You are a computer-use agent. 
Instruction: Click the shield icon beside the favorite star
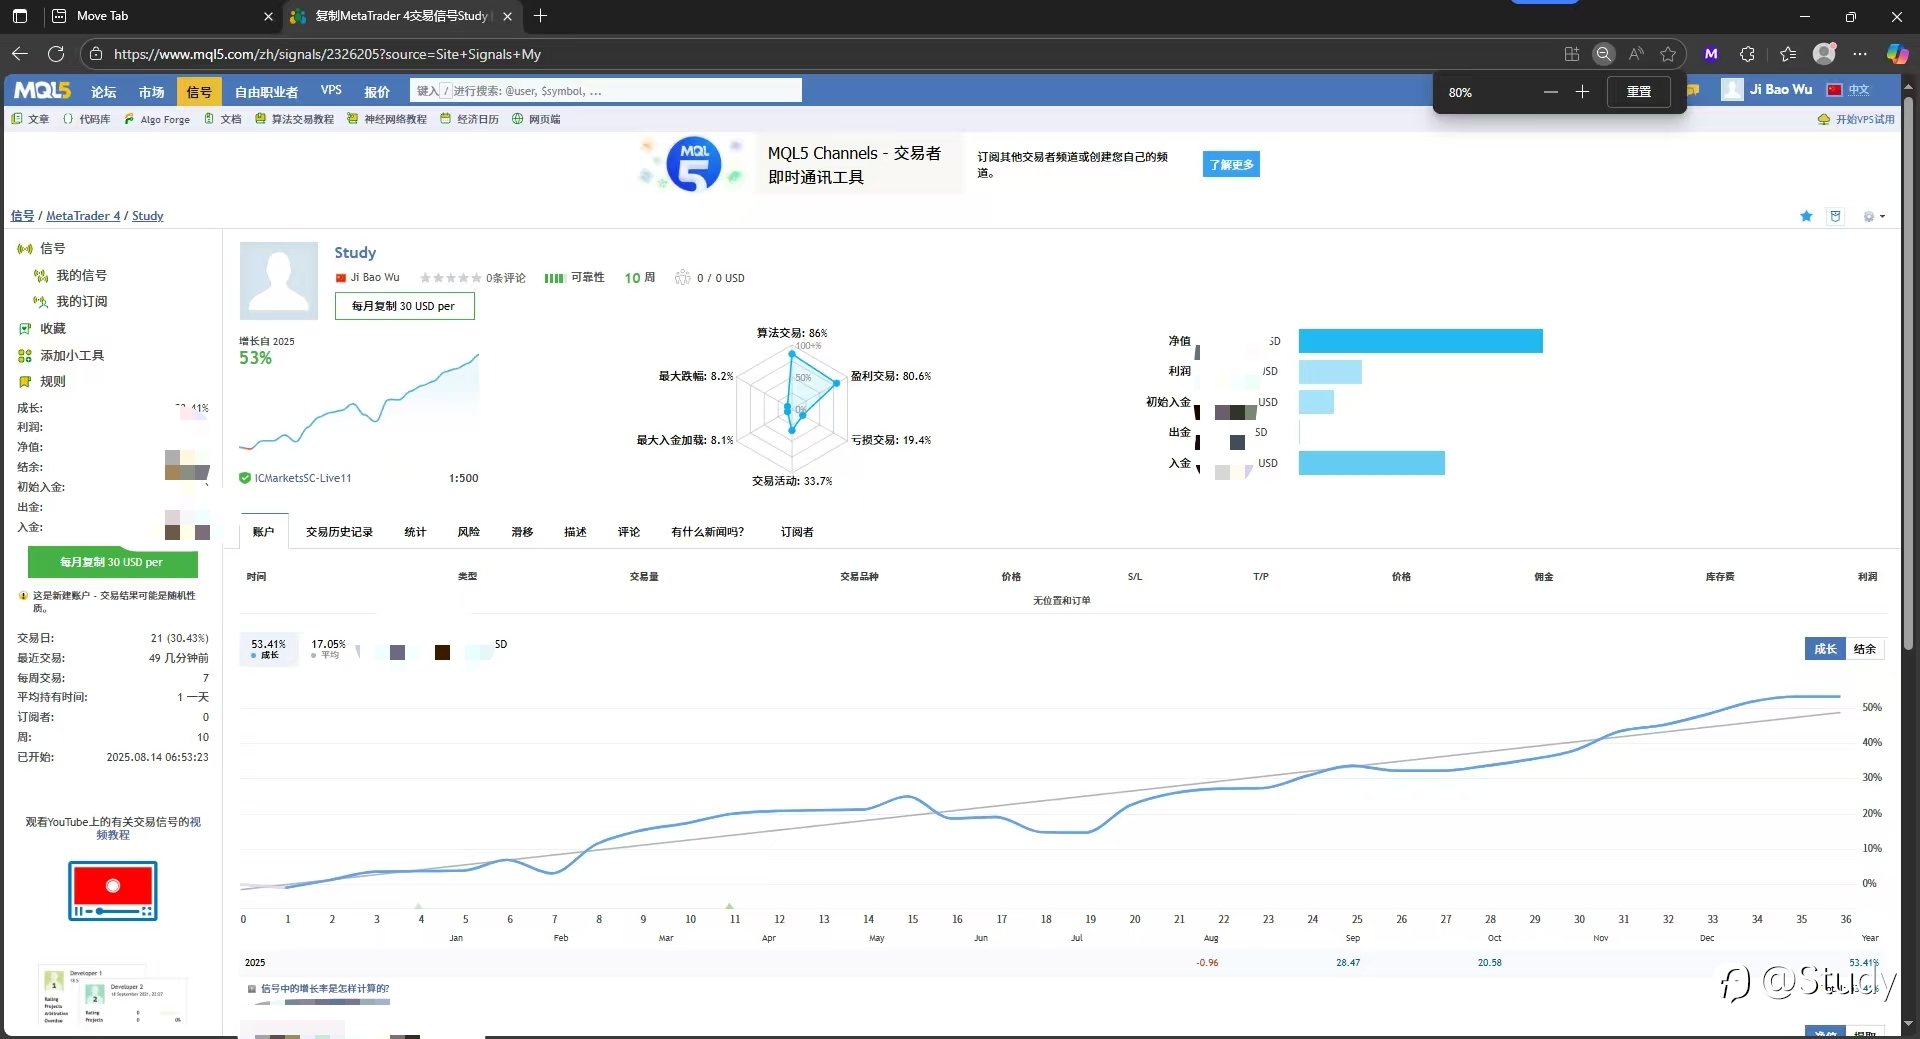(x=1835, y=216)
